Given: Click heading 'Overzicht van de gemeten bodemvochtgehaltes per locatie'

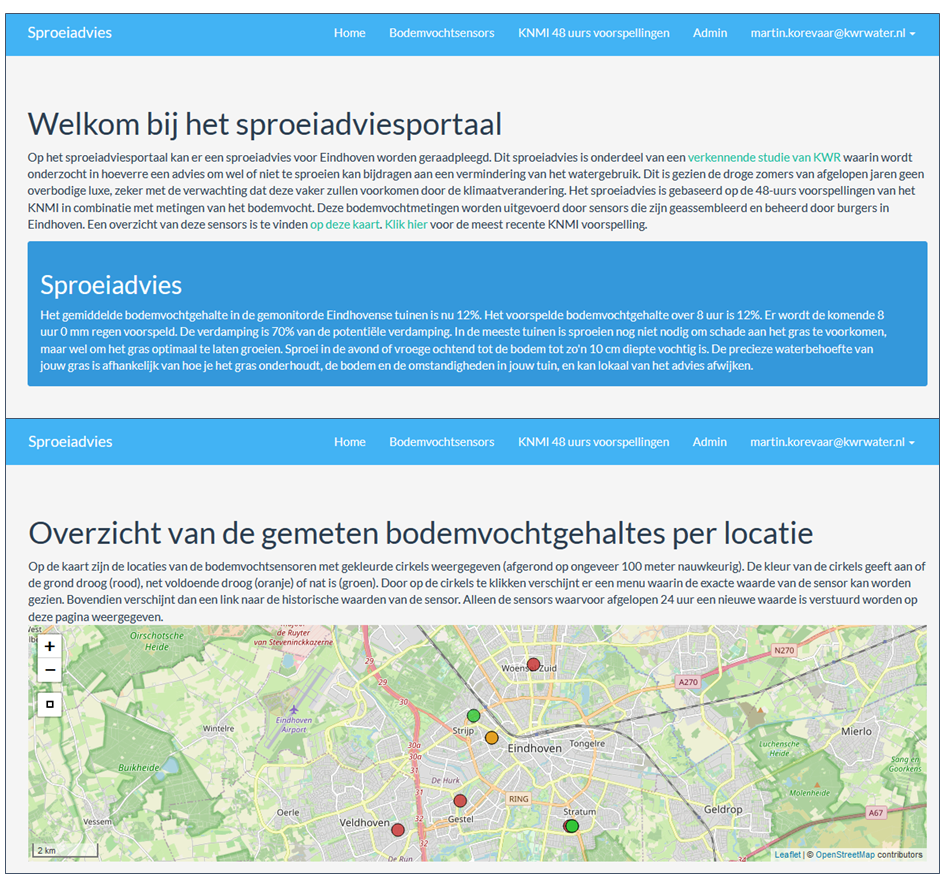Looking at the screenshot, I should [421, 533].
